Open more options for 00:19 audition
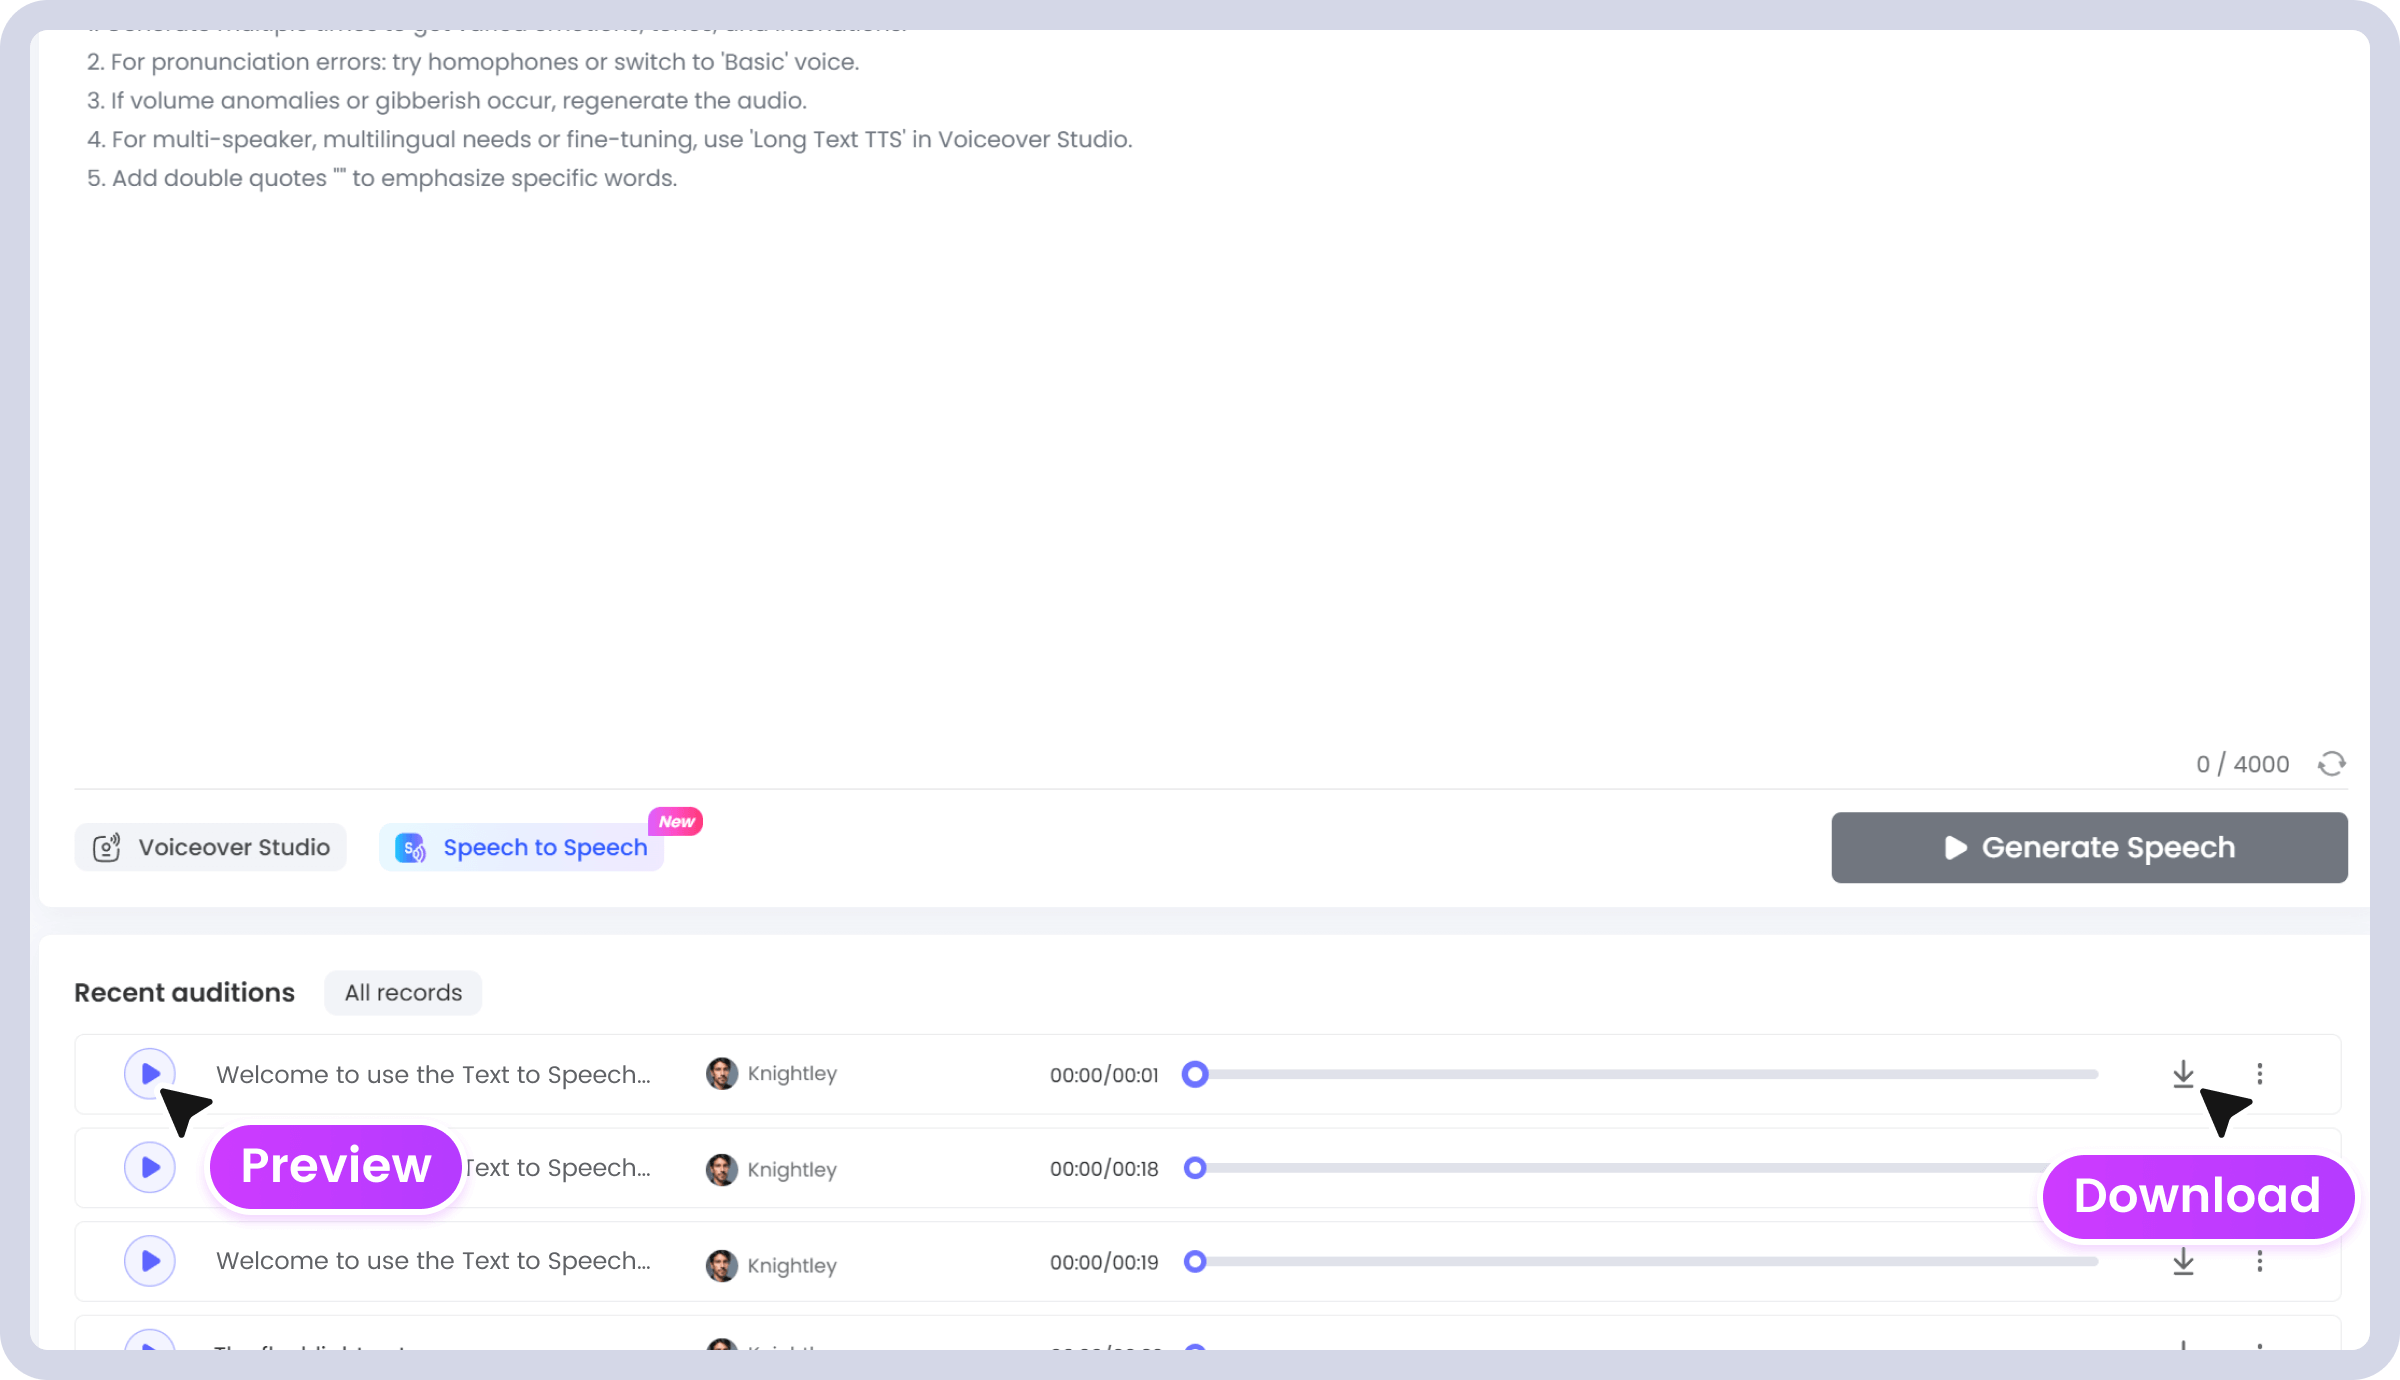Image resolution: width=2400 pixels, height=1380 pixels. (2260, 1261)
